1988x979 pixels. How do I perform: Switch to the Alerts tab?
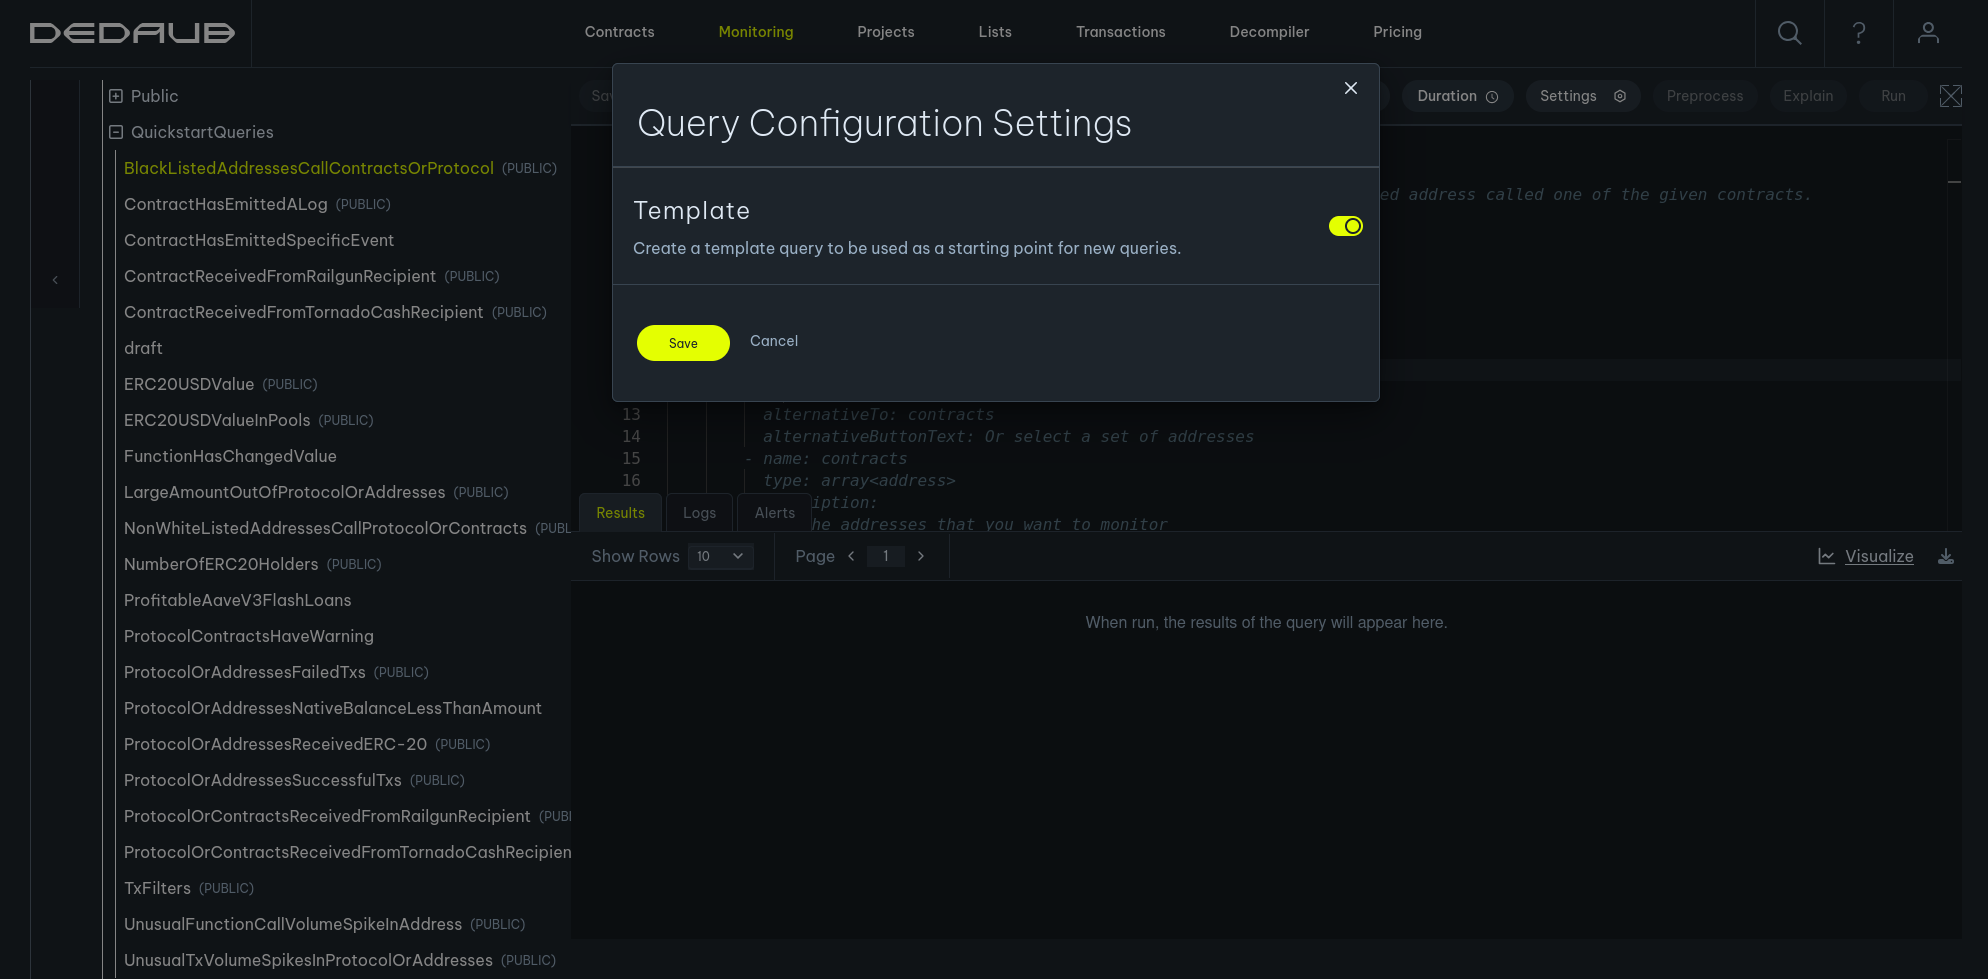[x=774, y=513]
